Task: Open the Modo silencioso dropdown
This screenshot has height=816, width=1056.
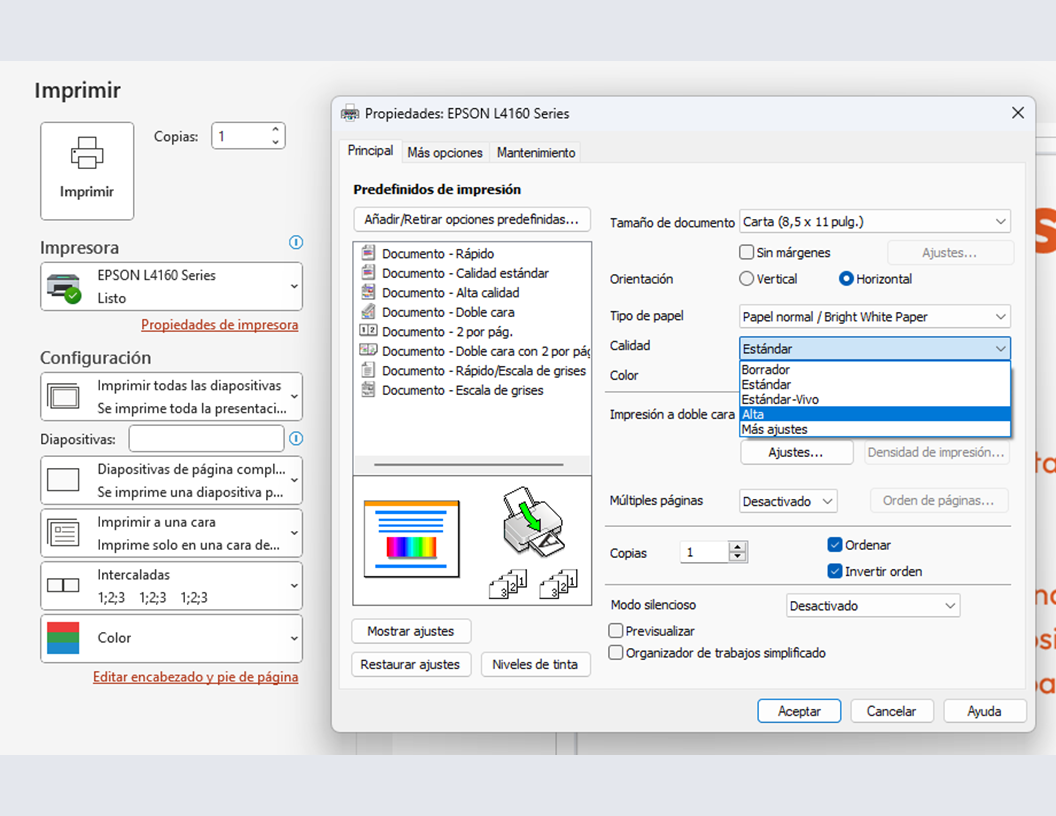Action: (873, 605)
